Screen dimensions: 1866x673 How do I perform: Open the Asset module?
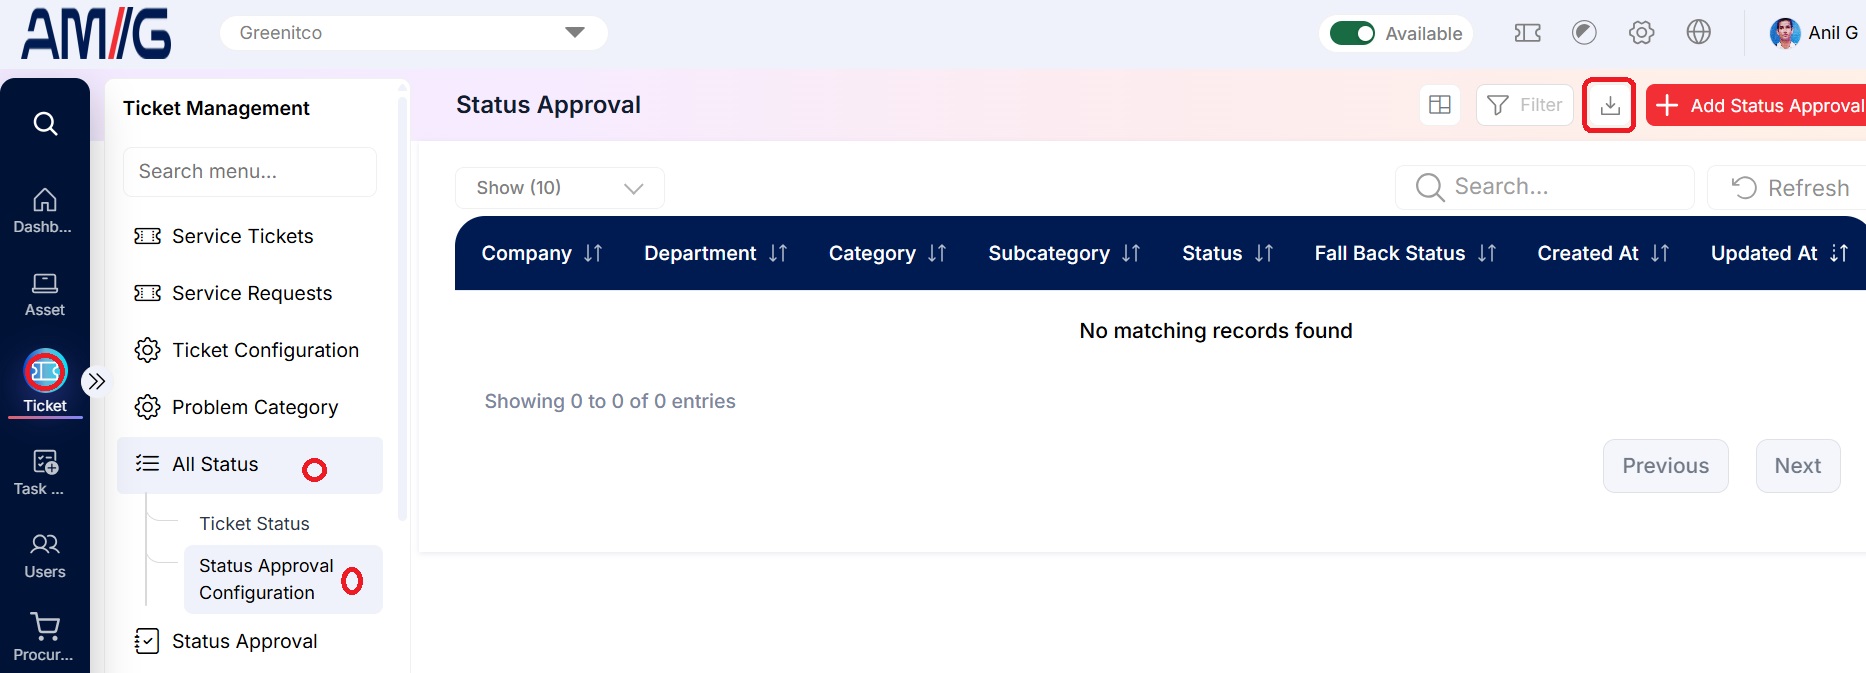tap(44, 295)
